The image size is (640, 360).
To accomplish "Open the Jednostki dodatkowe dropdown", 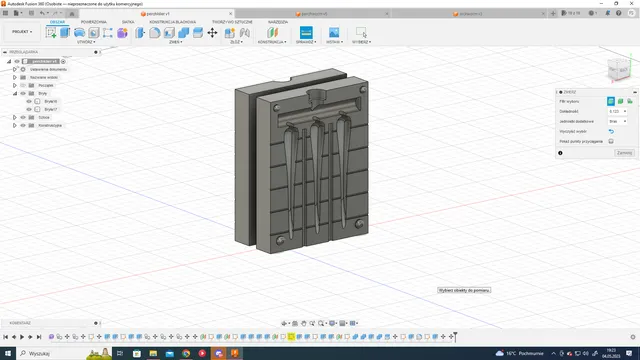I will pos(617,121).
